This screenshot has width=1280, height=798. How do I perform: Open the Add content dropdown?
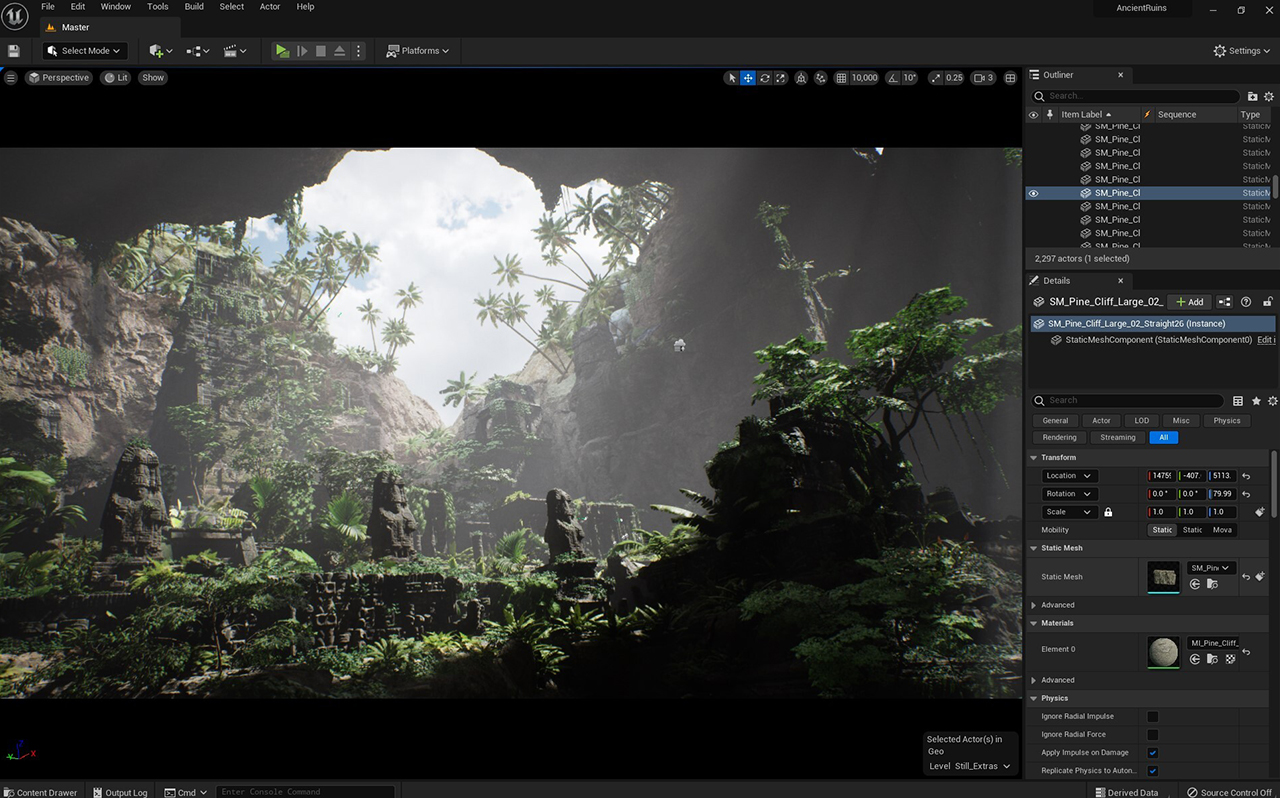click(x=160, y=51)
